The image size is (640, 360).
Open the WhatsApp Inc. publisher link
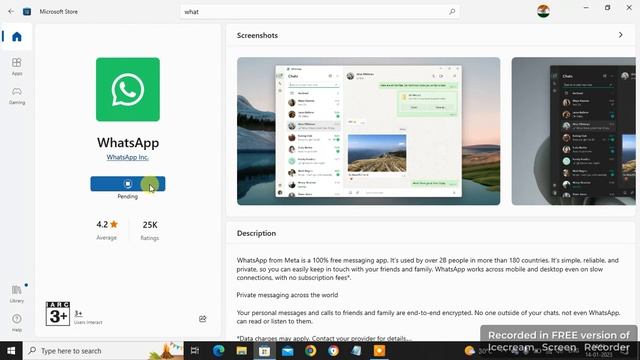click(x=128, y=157)
